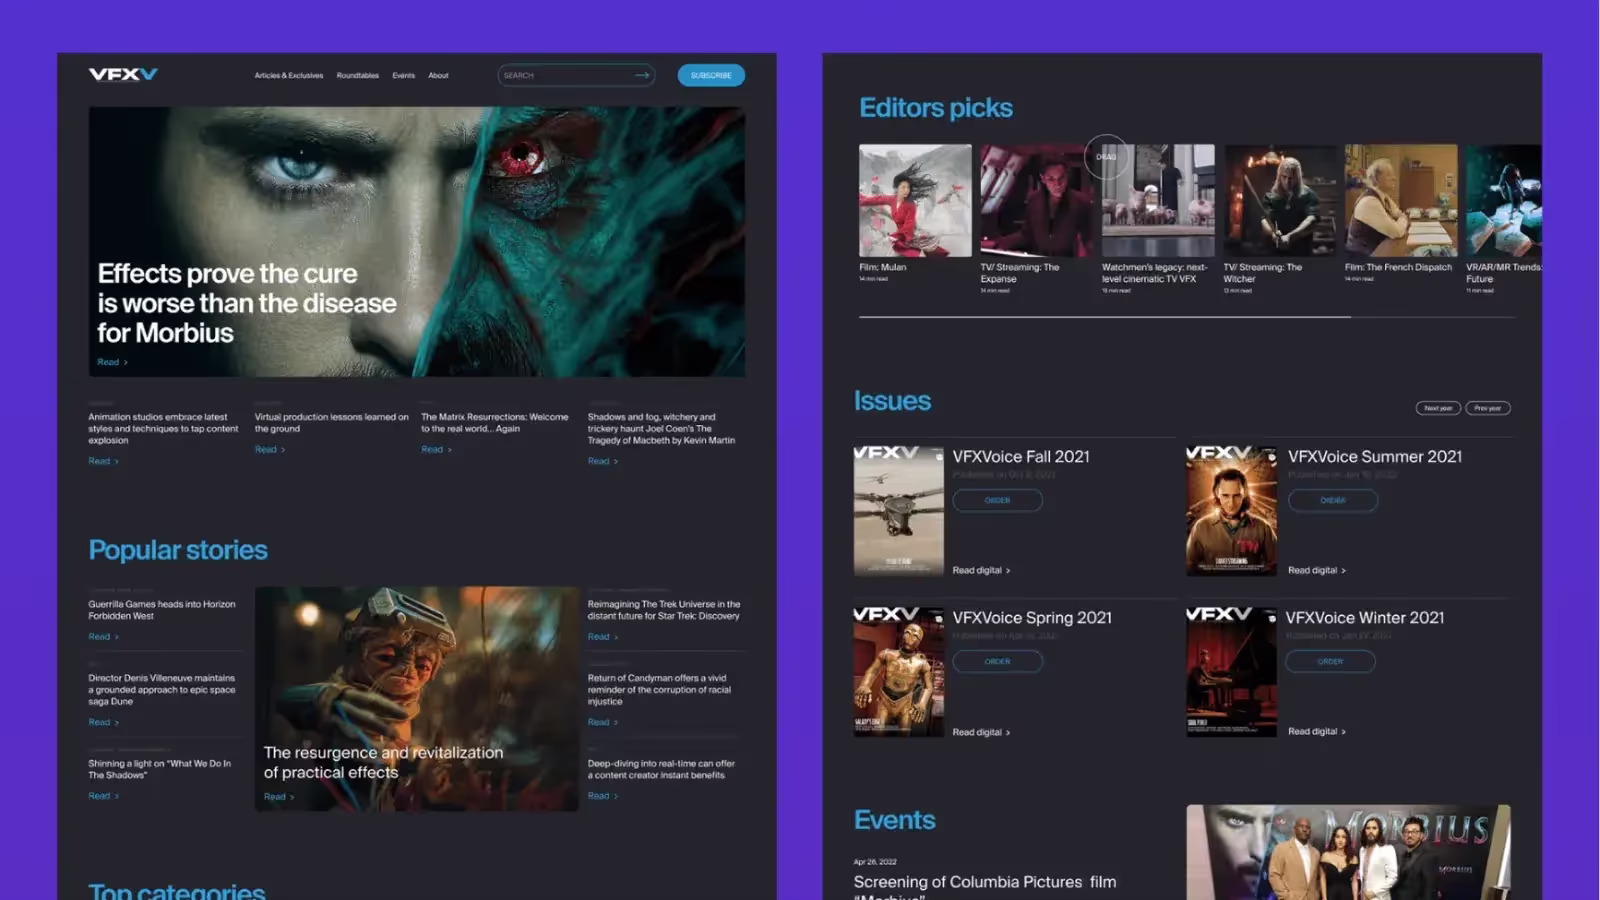Open the Events page from the navigation
Viewport: 1600px width, 900px height.
(403, 76)
